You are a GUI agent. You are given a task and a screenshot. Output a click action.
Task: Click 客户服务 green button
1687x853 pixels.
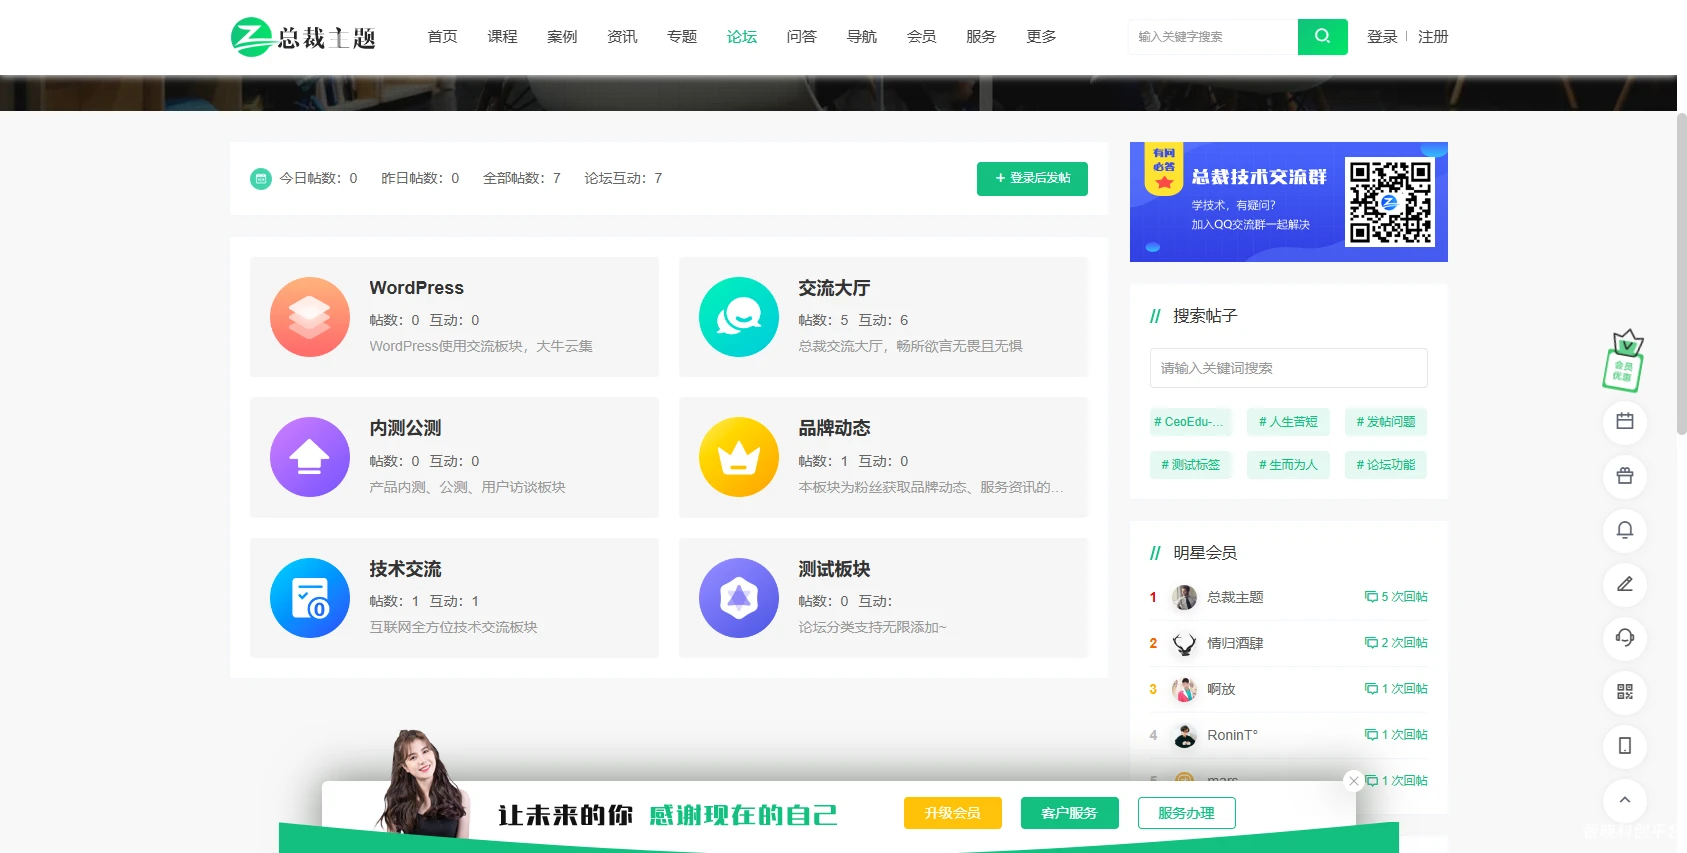1070,813
